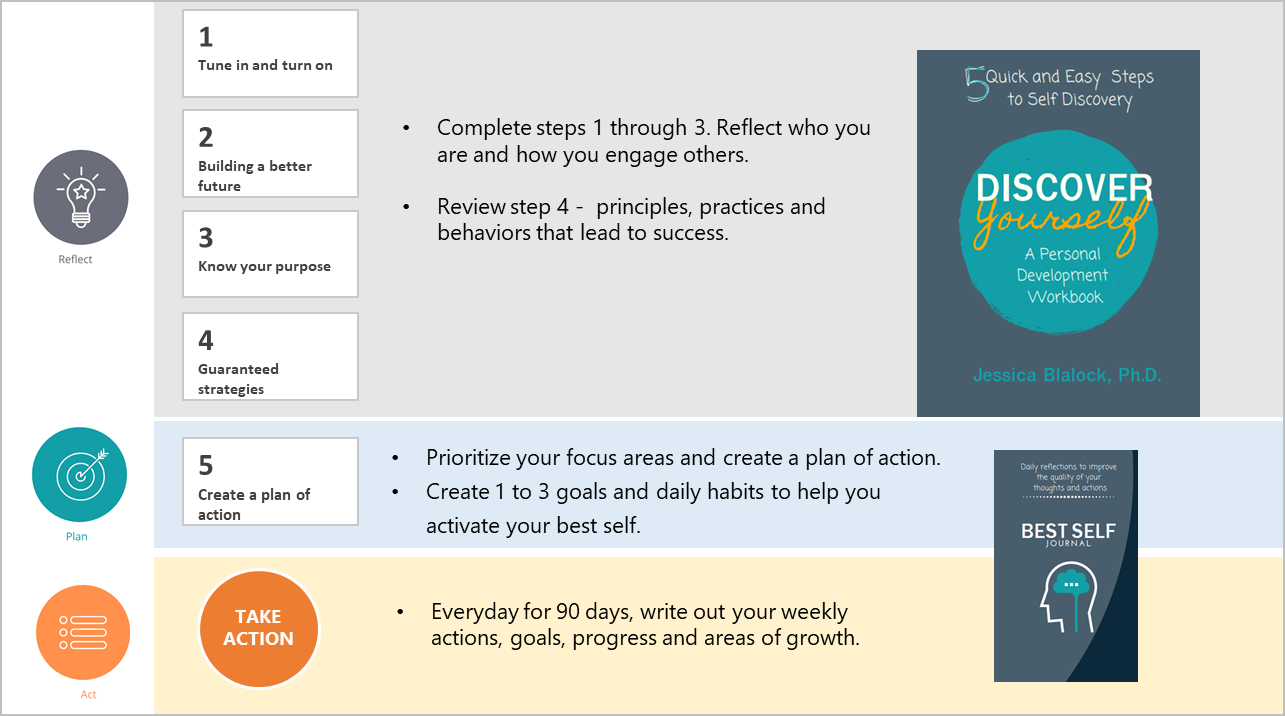Select step 5 Create a plan of action
This screenshot has height=716, width=1285.
pyautogui.click(x=270, y=482)
